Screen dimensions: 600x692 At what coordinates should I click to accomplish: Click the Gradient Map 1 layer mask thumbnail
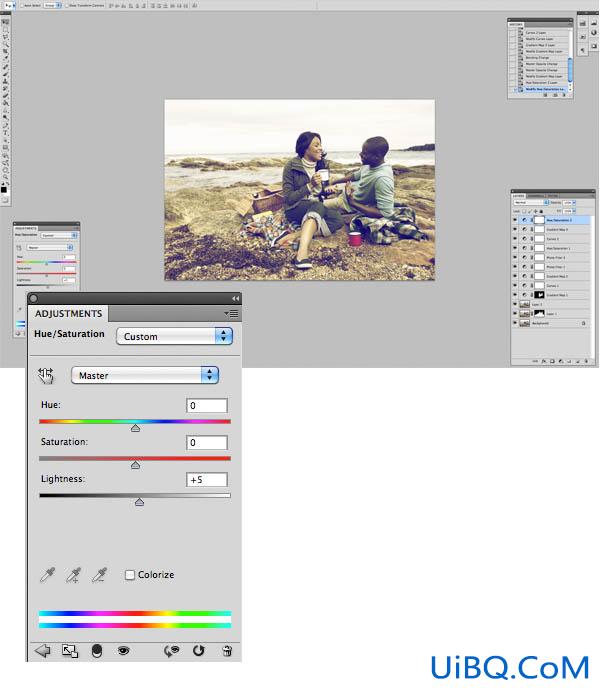point(540,295)
